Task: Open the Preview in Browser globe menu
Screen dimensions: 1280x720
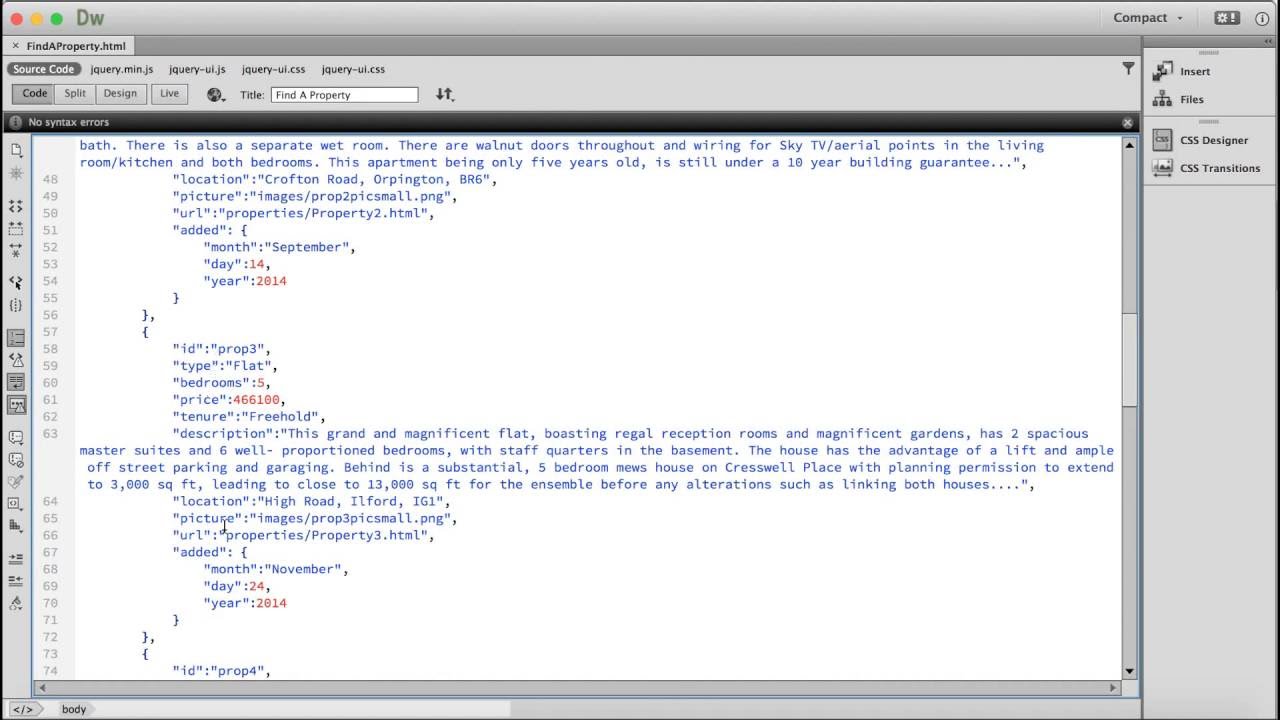Action: (x=215, y=94)
